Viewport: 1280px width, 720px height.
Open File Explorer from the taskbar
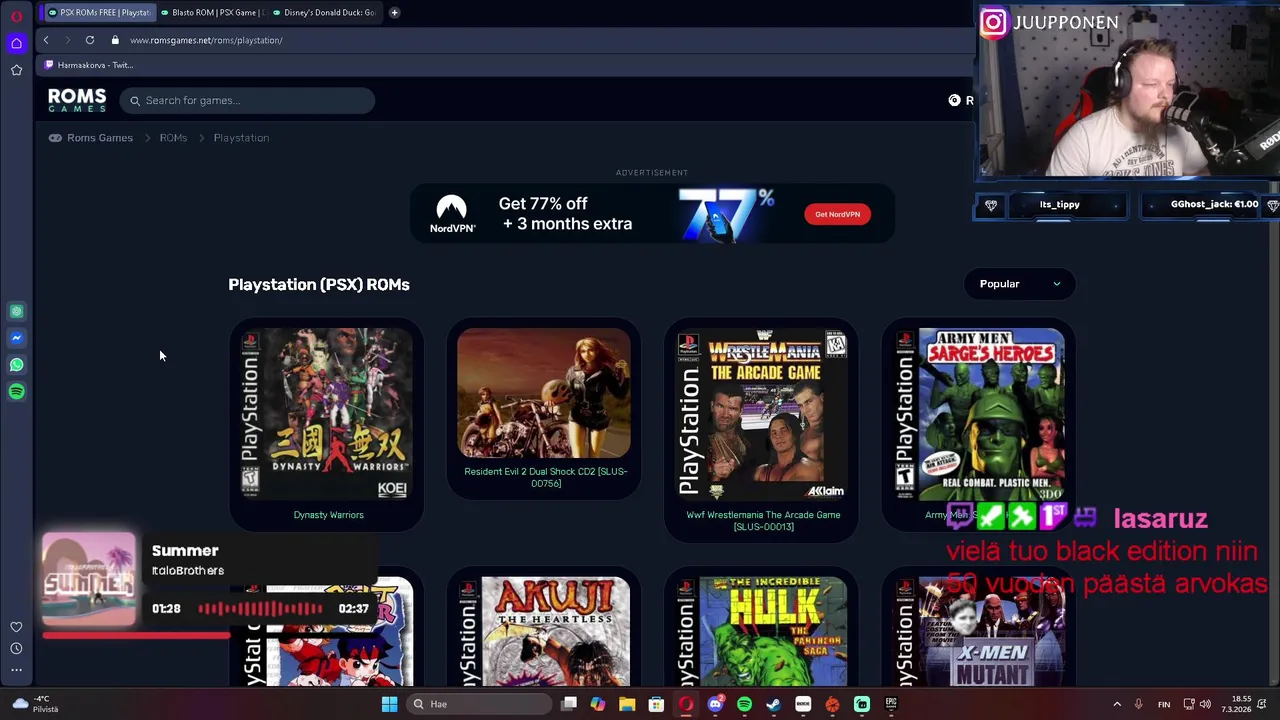tap(627, 704)
